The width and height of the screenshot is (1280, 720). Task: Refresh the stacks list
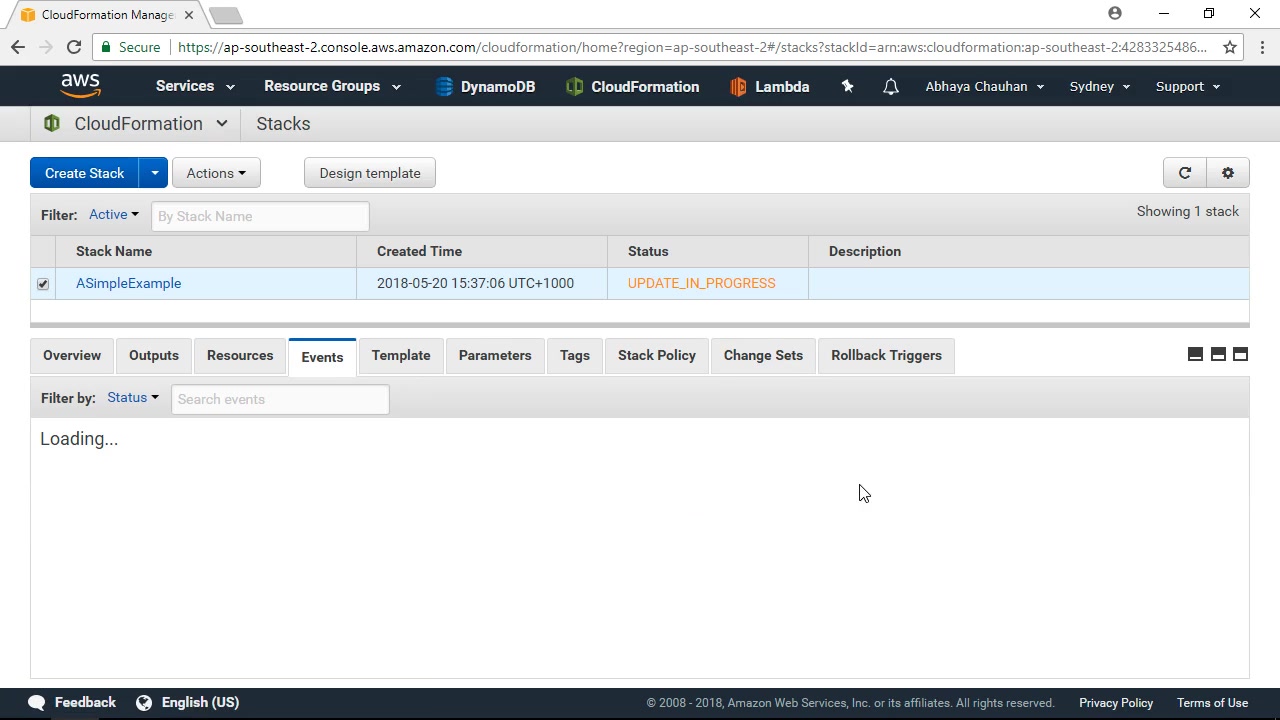click(x=1185, y=173)
